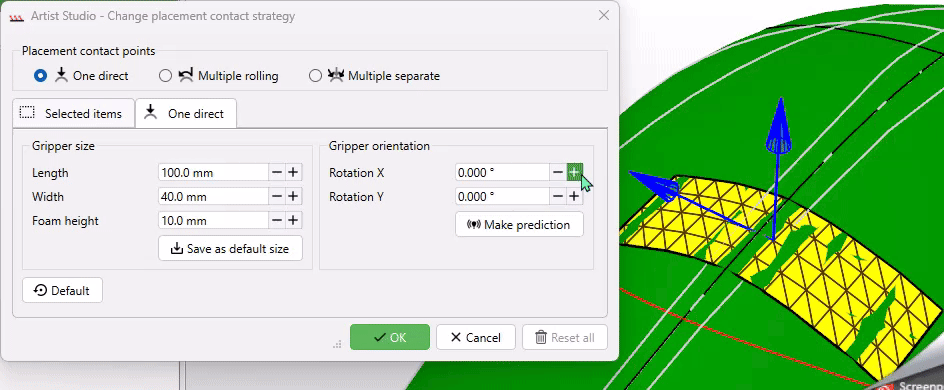Image resolution: width=944 pixels, height=390 pixels.
Task: Click the Width input field
Action: tap(213, 197)
